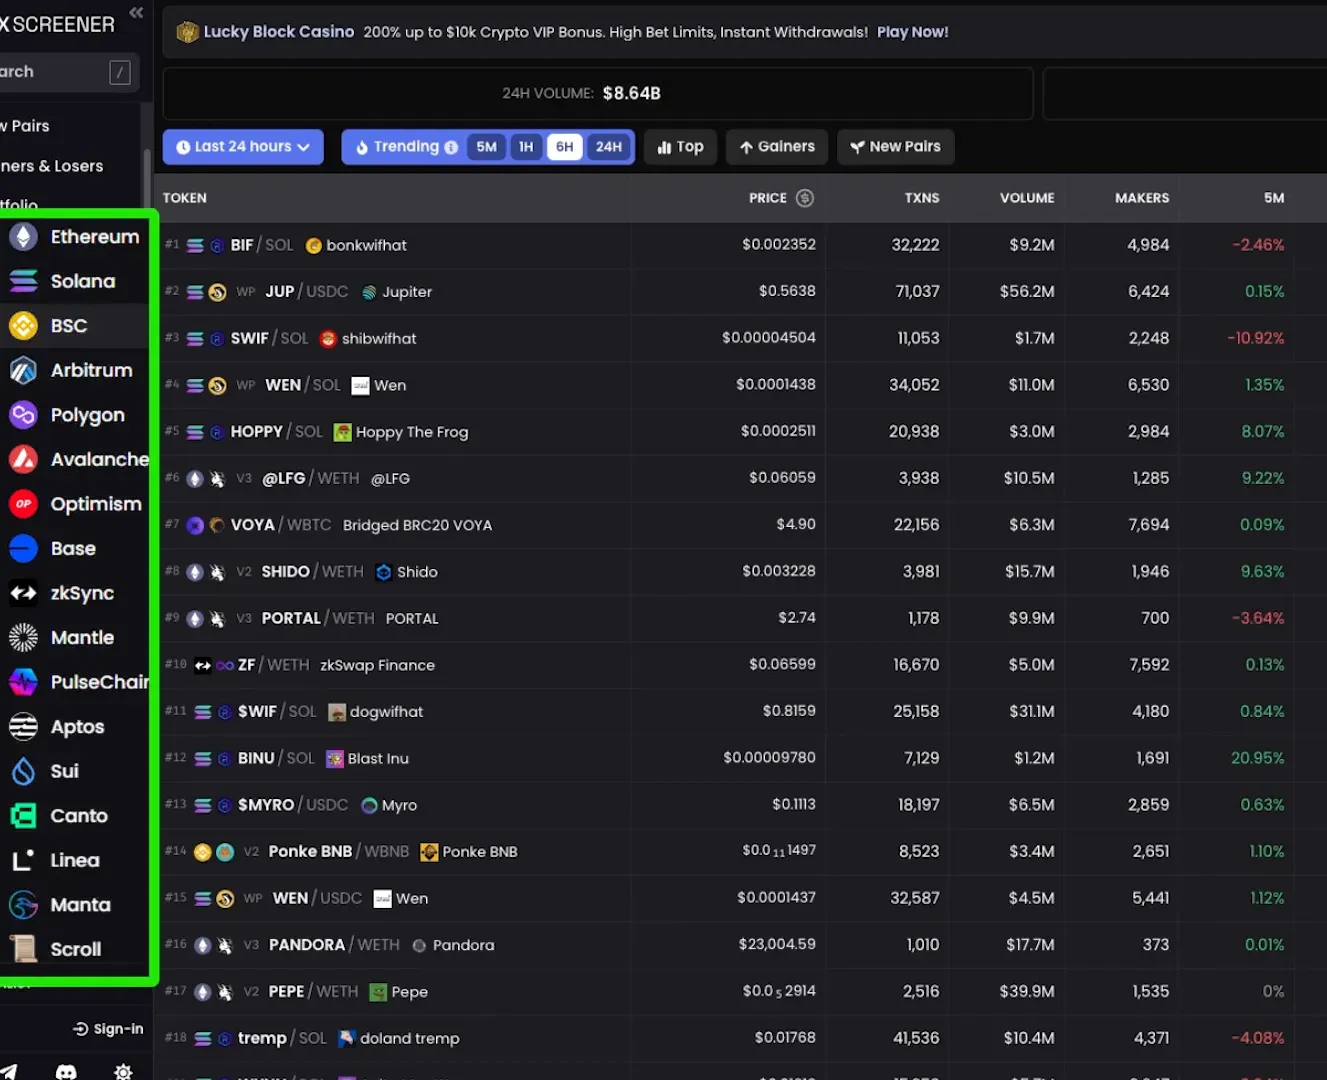Sort by the VOLUME column header
The width and height of the screenshot is (1327, 1080).
point(1027,198)
